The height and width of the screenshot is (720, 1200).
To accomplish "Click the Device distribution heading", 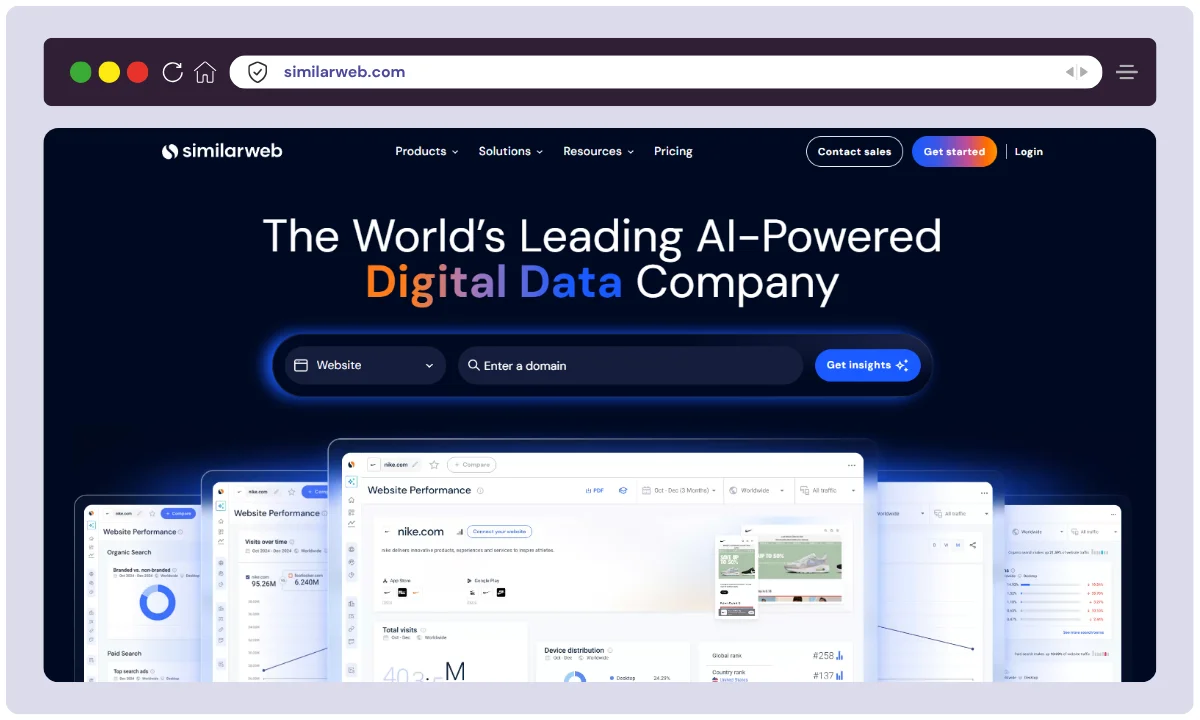I will pyautogui.click(x=574, y=651).
